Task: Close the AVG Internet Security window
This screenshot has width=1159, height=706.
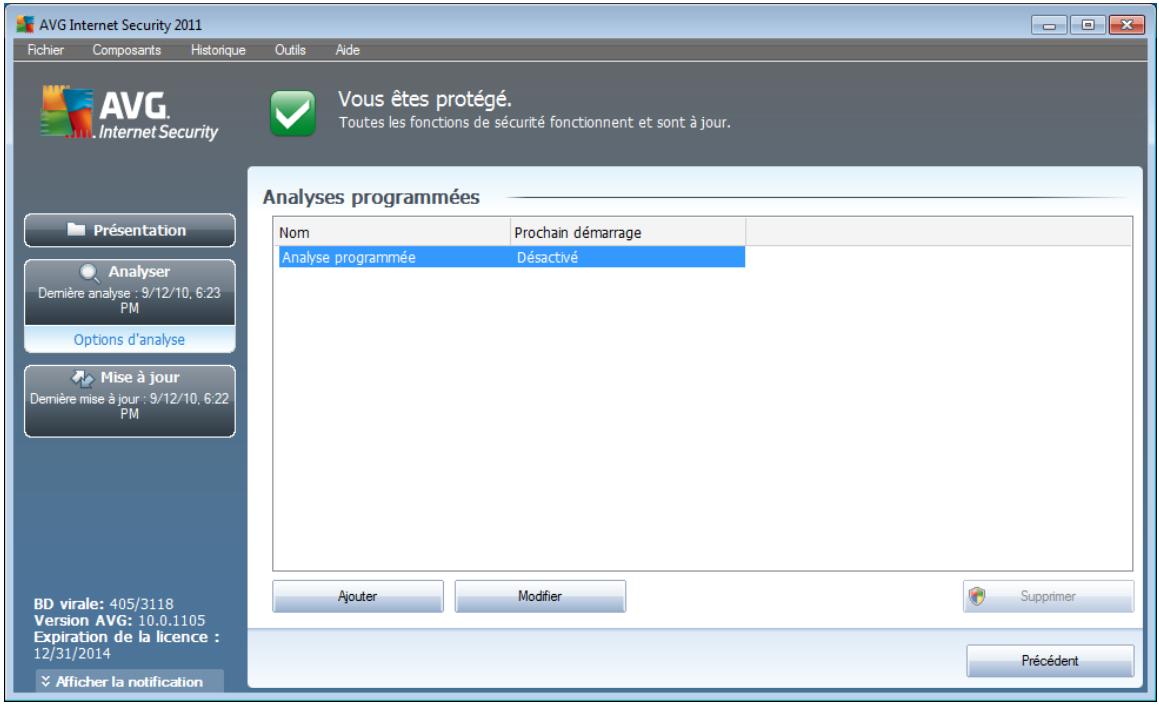Action: 1127,25
